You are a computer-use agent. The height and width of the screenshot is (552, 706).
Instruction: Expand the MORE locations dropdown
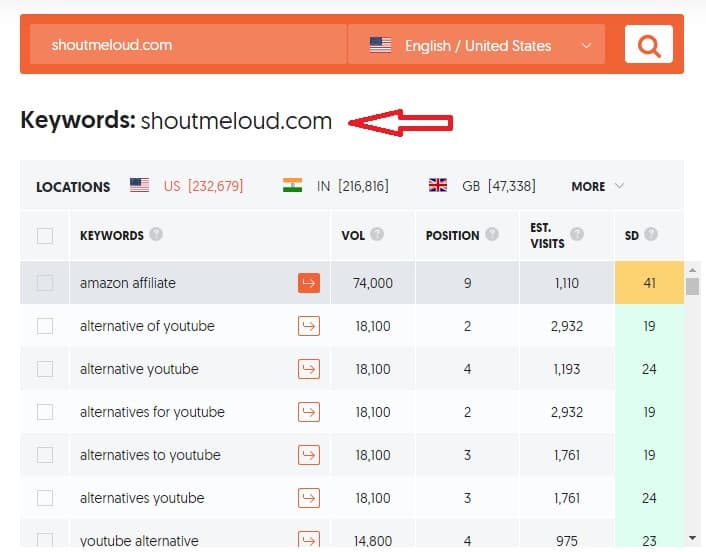(597, 186)
